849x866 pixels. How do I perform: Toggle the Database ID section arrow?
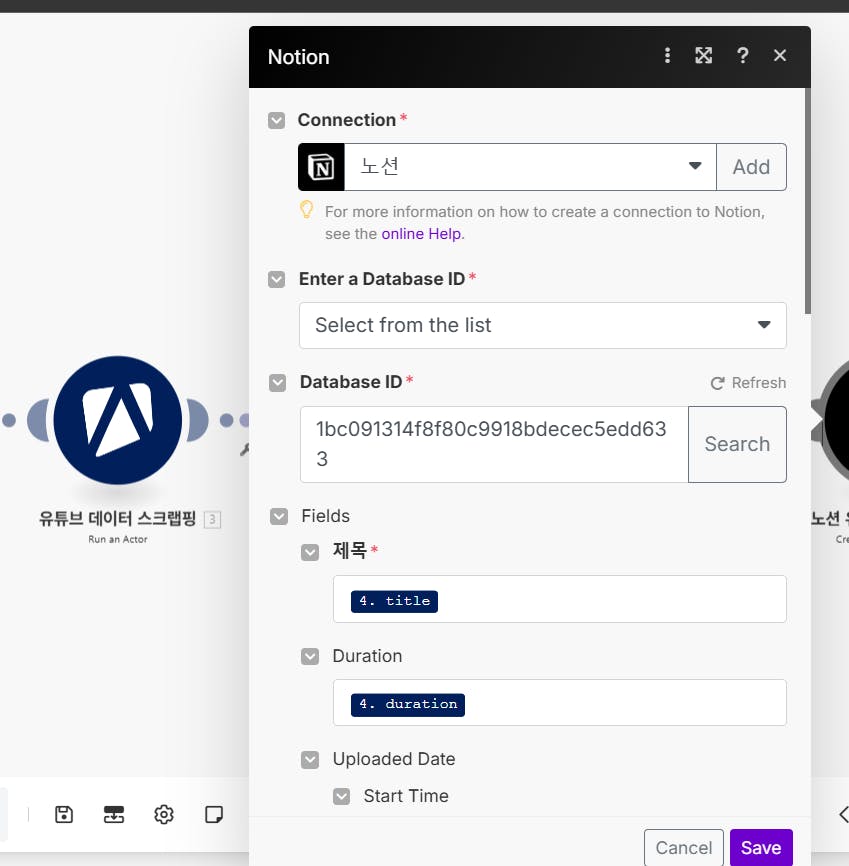point(277,383)
